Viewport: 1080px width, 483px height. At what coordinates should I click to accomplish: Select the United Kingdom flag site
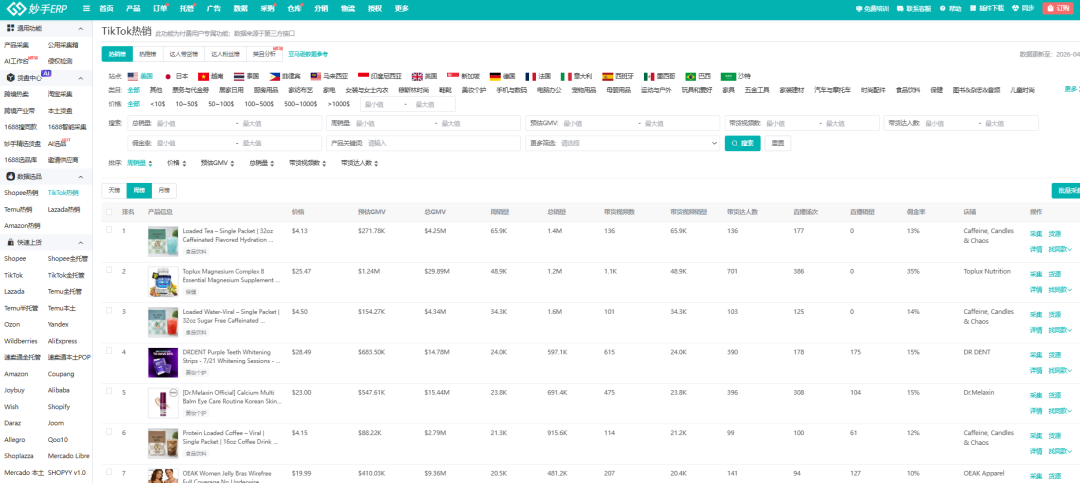coord(417,76)
